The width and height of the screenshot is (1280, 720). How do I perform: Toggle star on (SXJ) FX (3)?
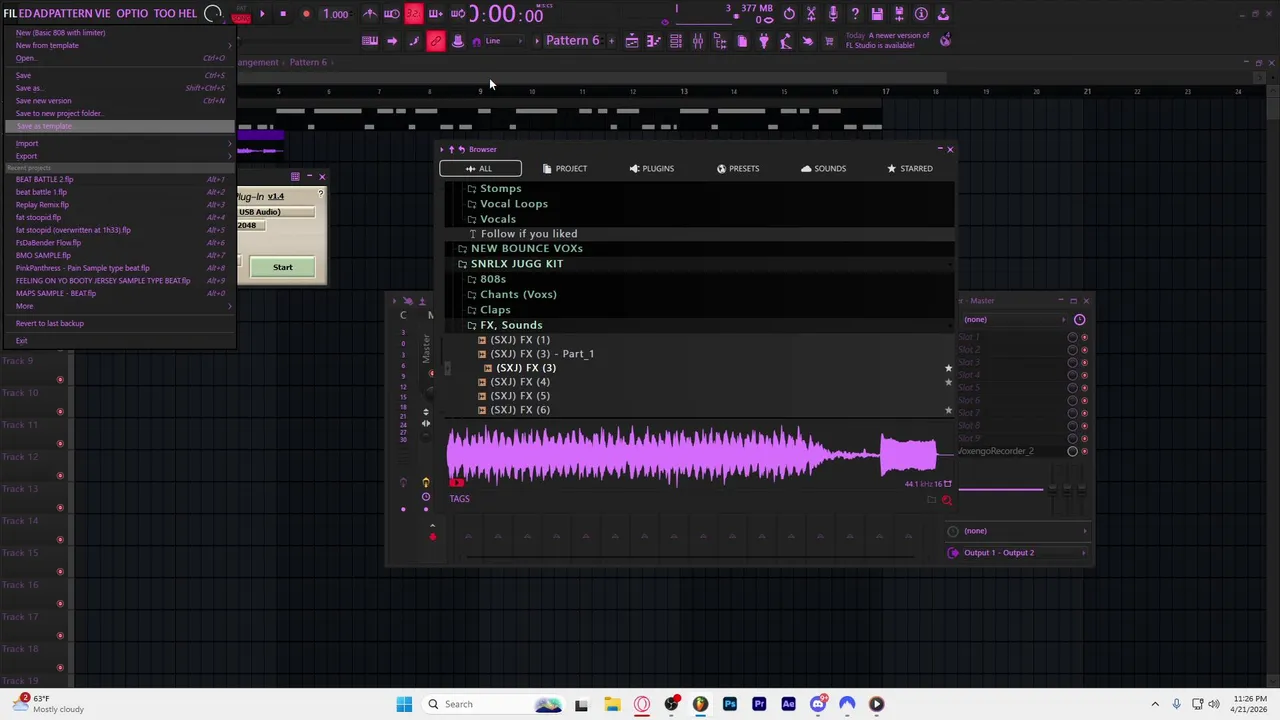(x=948, y=368)
